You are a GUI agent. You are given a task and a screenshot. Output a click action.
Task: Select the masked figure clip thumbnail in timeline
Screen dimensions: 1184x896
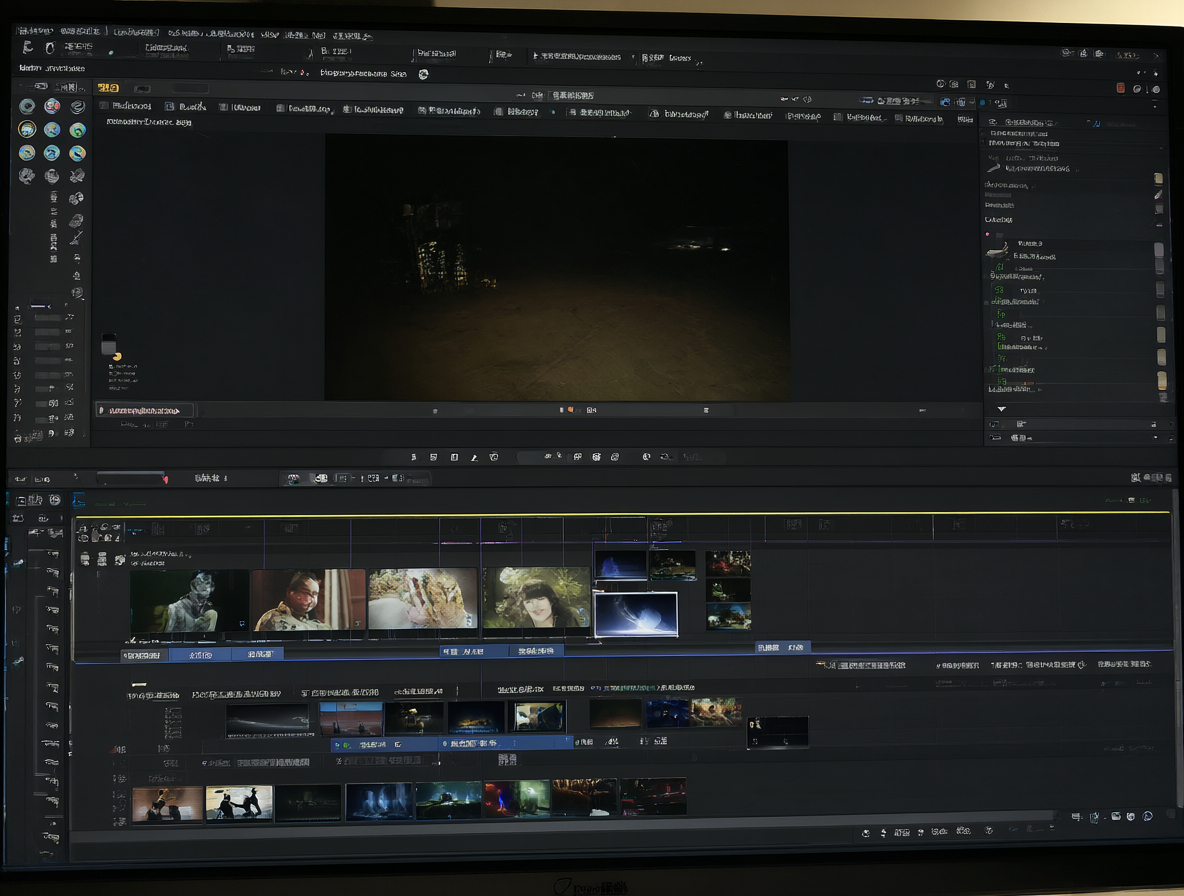coord(189,601)
